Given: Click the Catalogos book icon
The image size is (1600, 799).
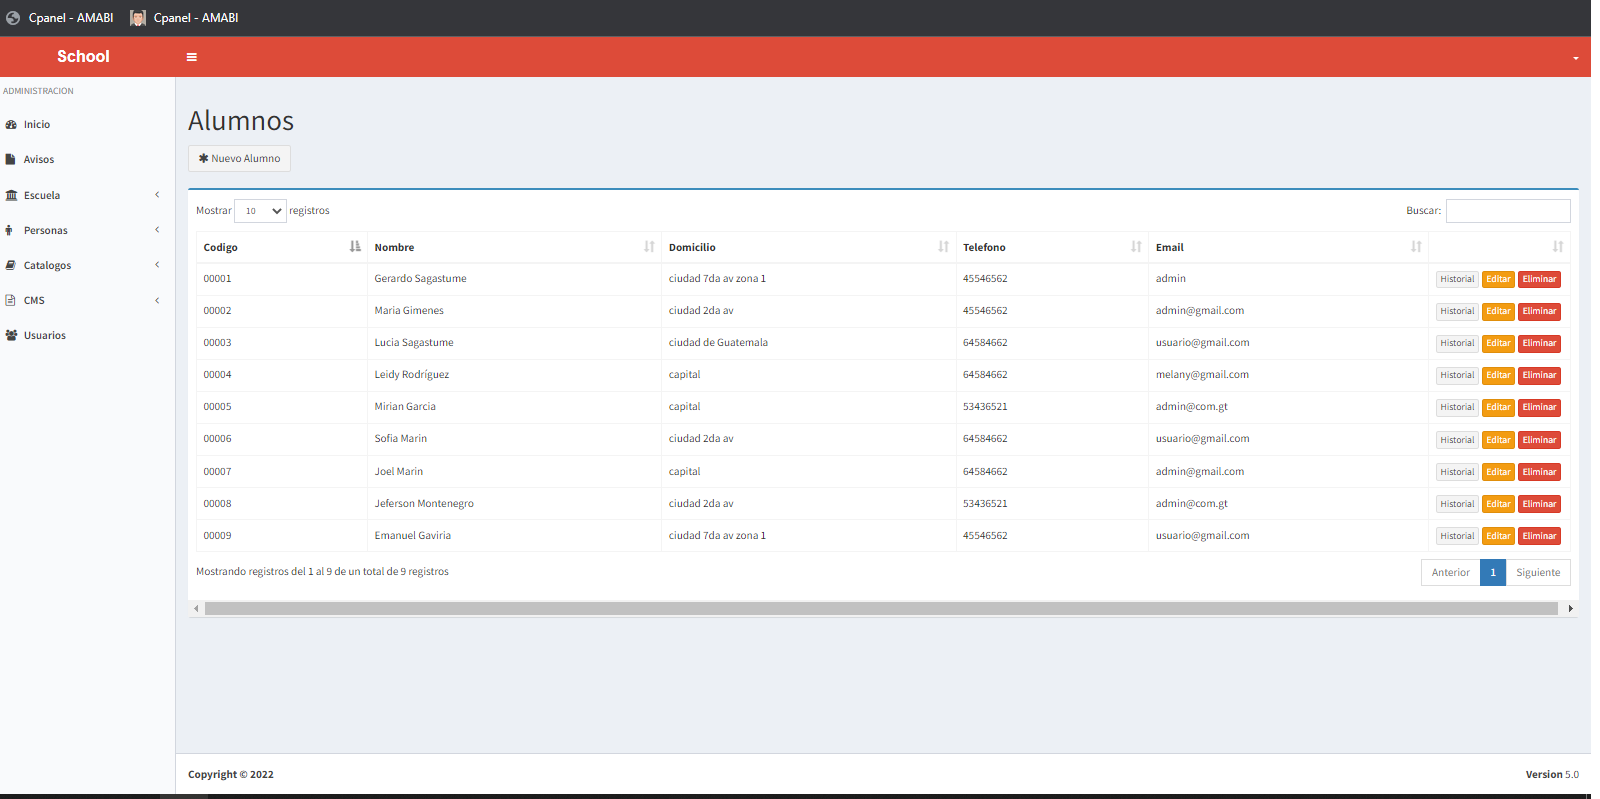Looking at the screenshot, I should (11, 265).
